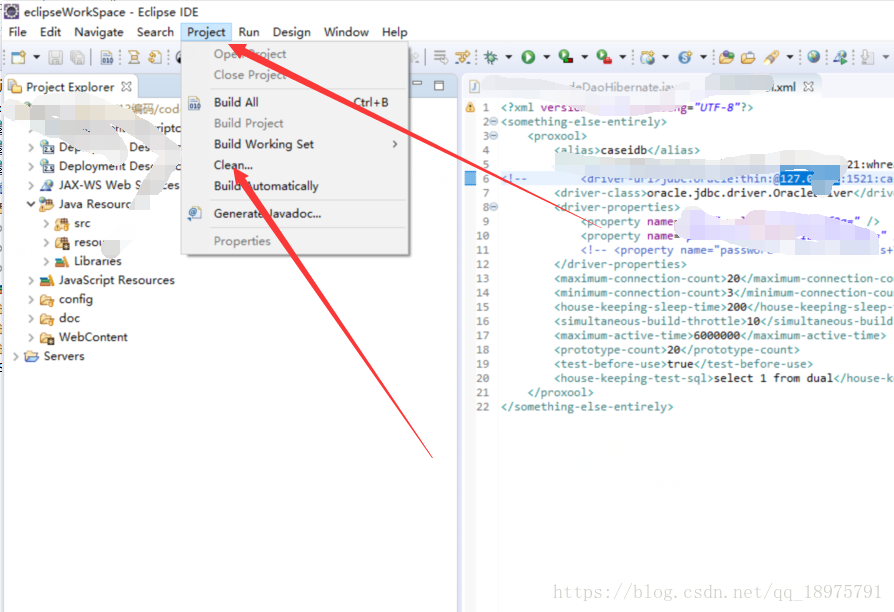
Task: Click the warning marker on line 1
Action: [x=470, y=107]
